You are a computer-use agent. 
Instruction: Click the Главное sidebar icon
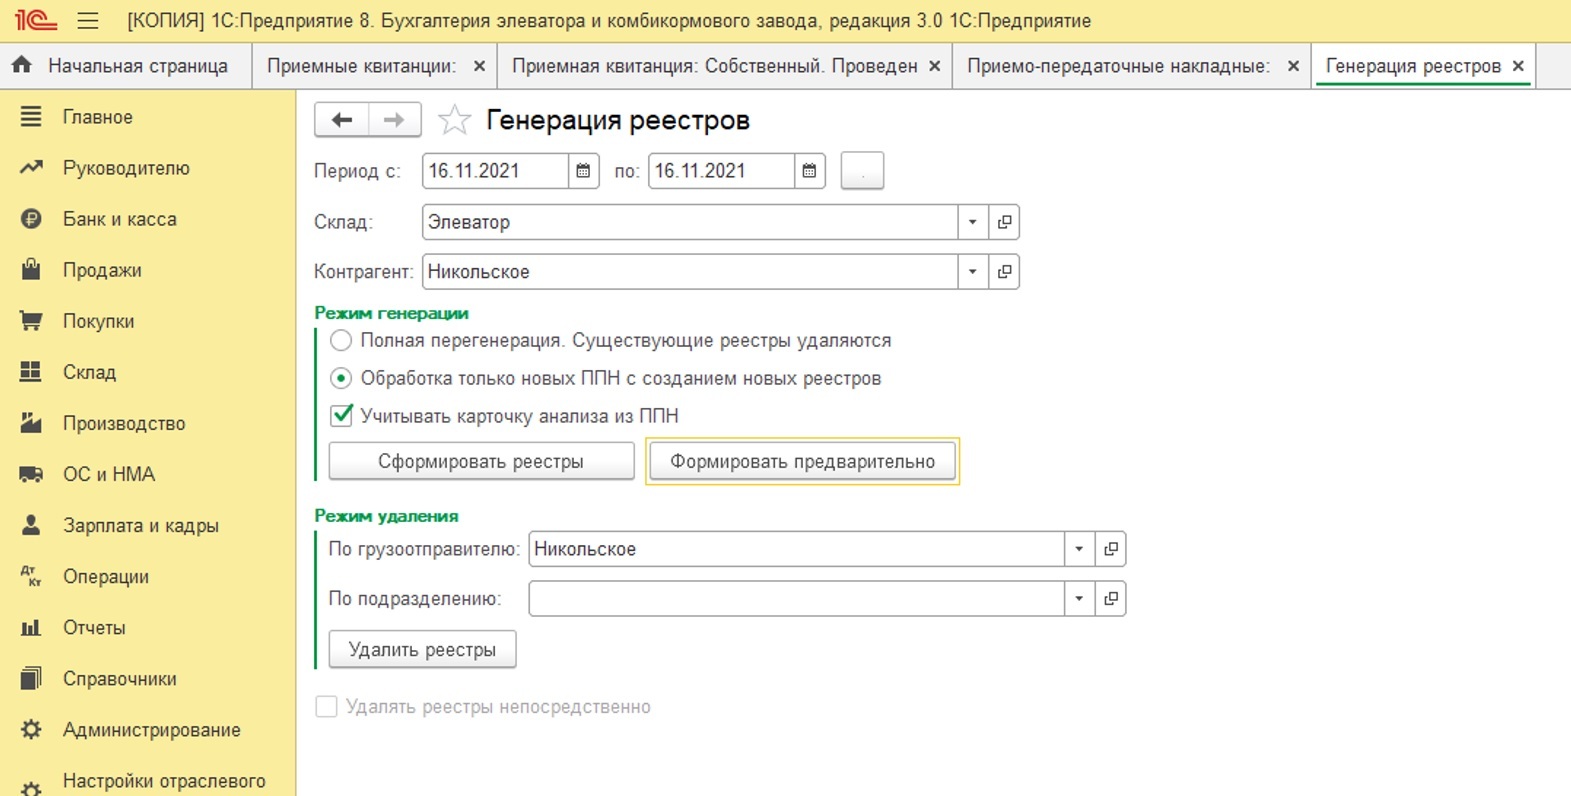click(x=31, y=117)
